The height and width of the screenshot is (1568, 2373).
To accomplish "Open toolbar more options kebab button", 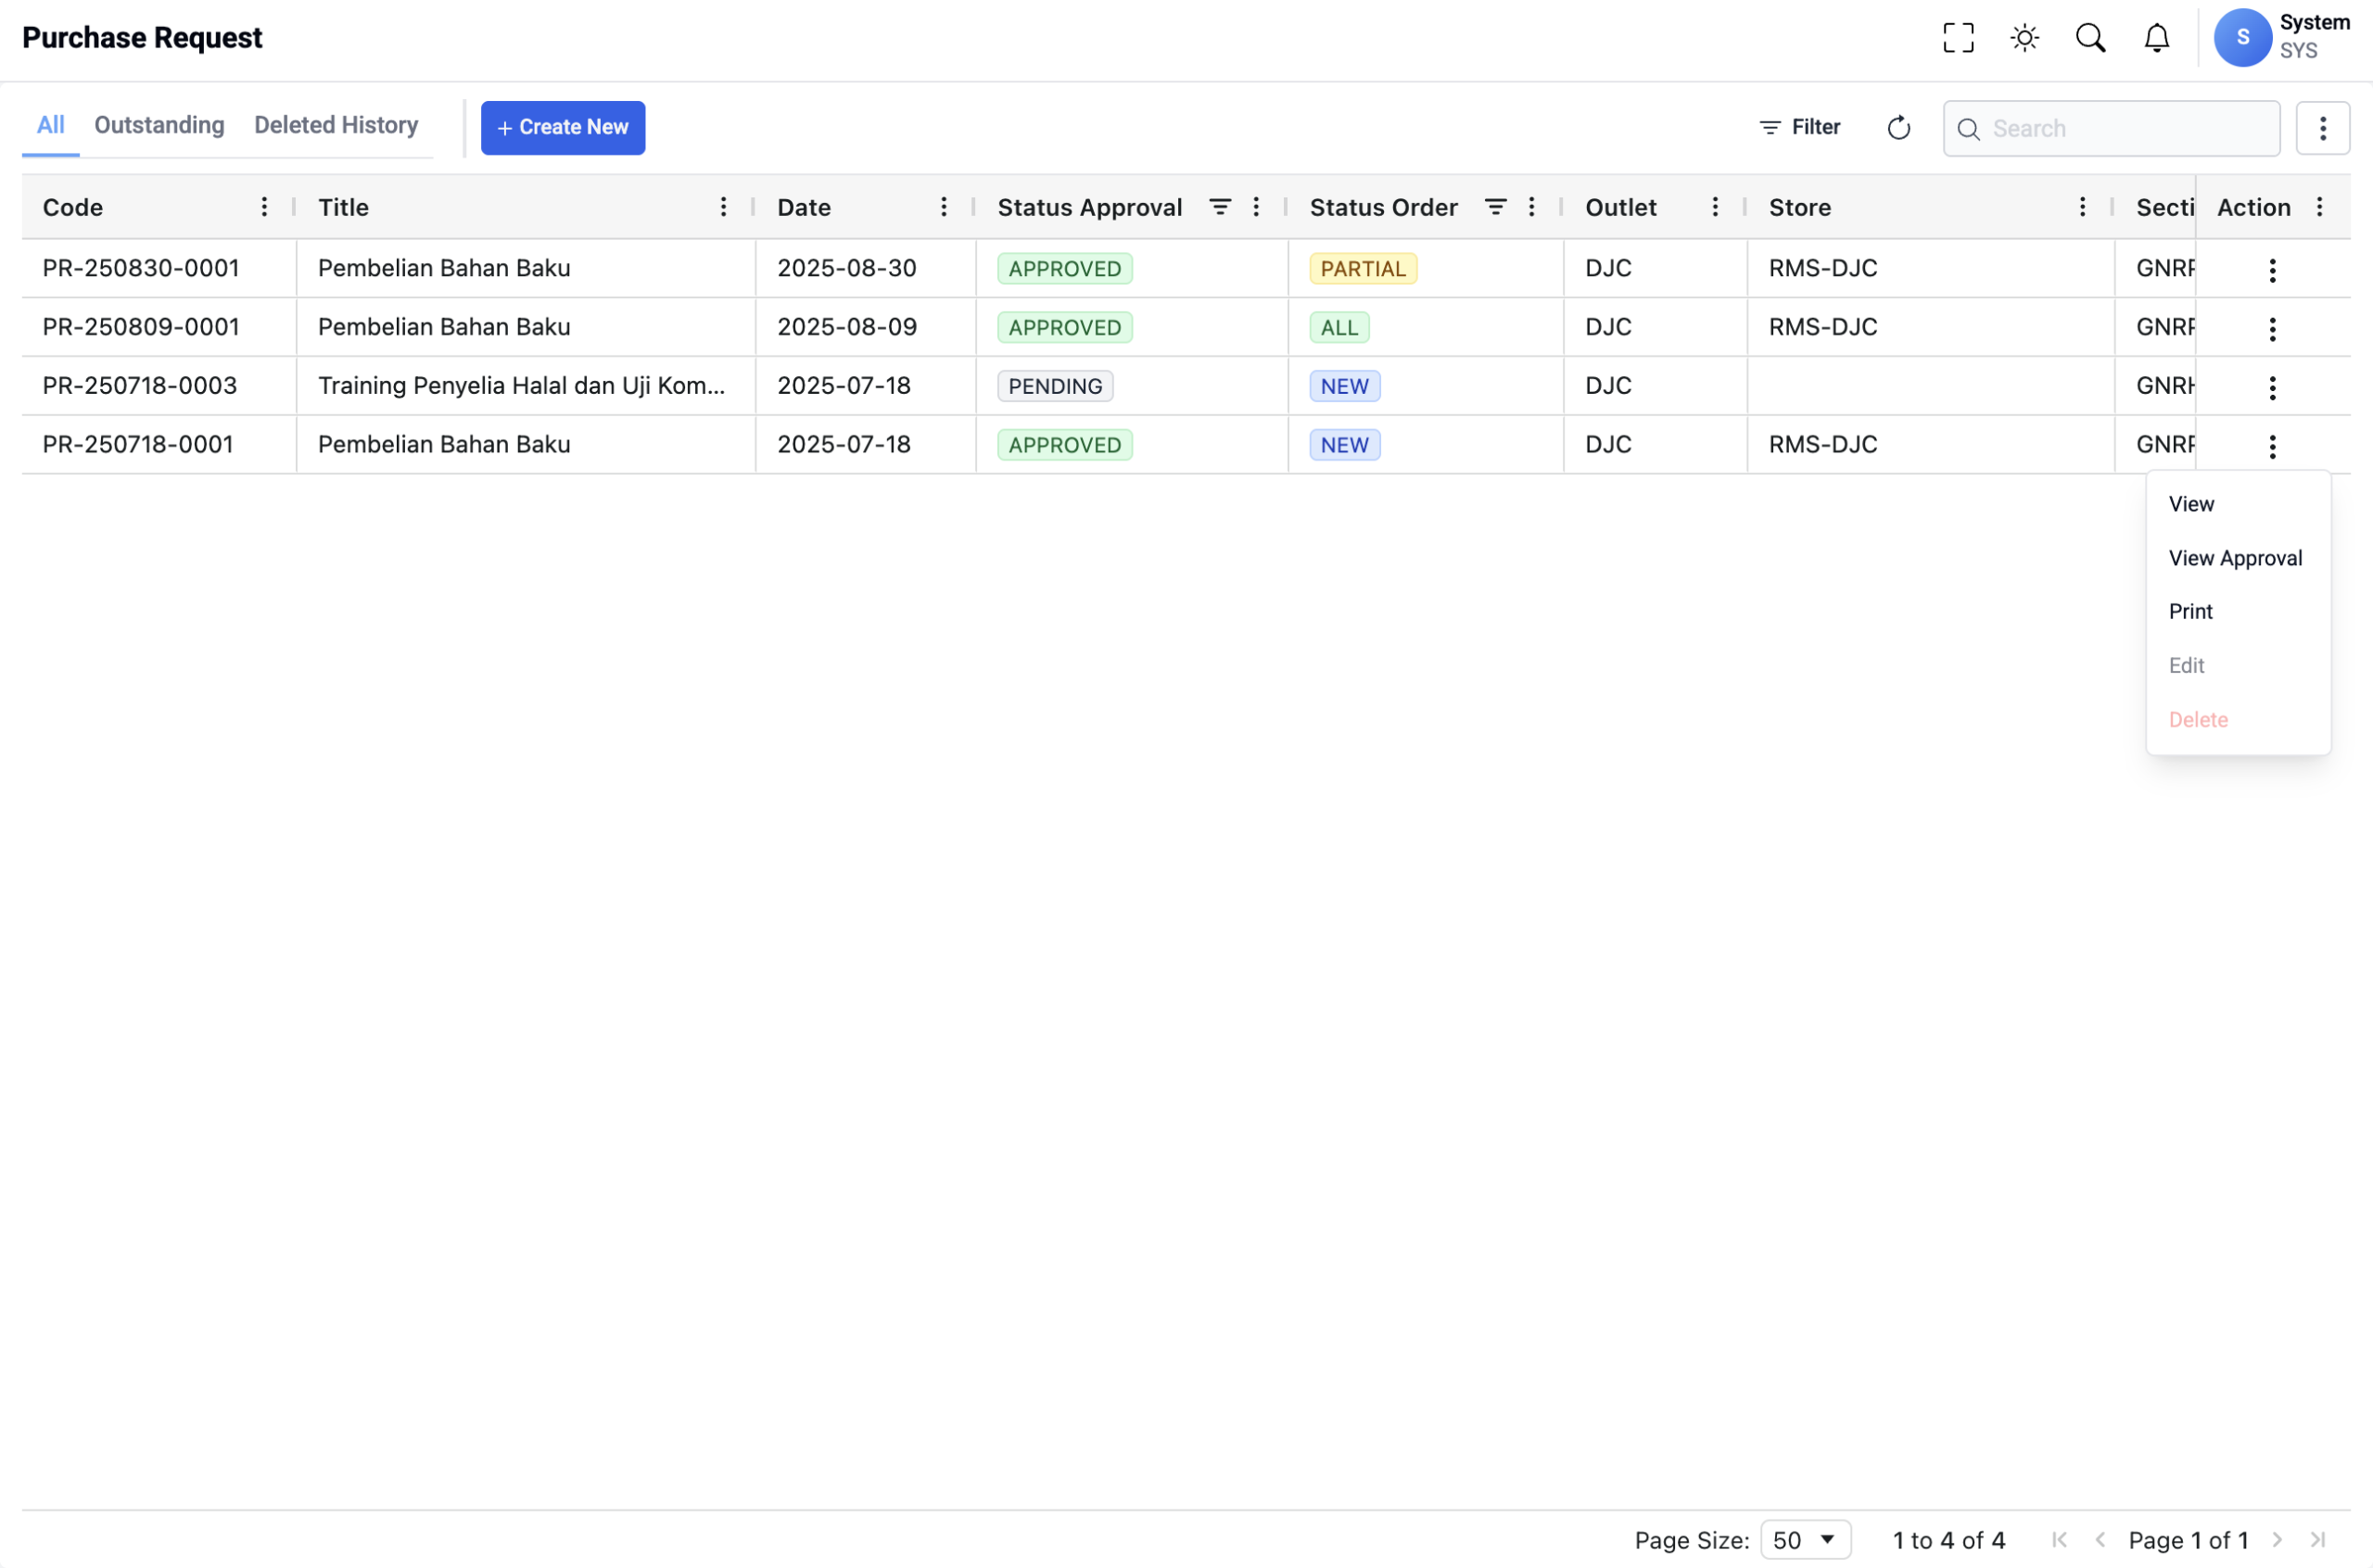I will 2322,128.
